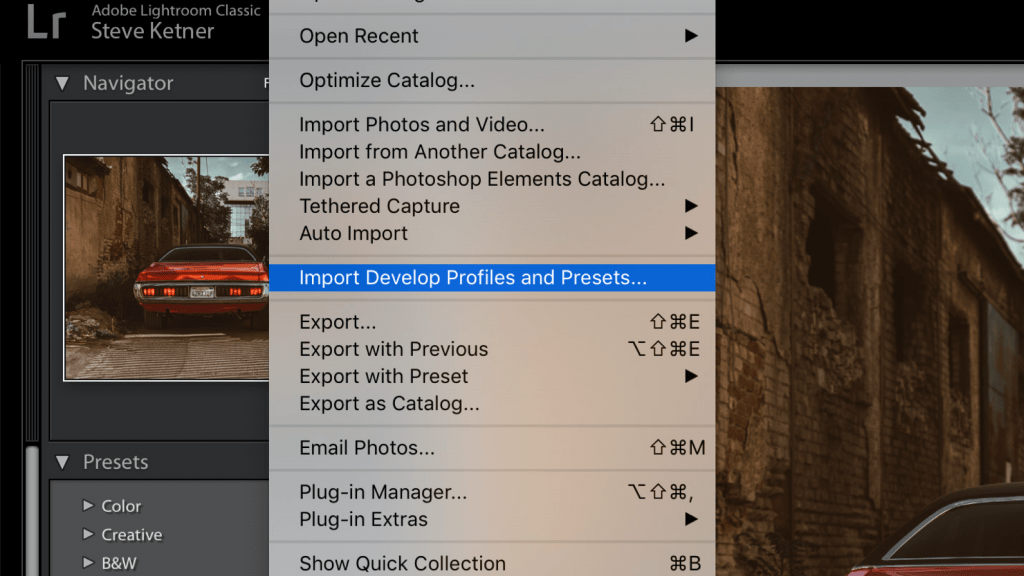1024x576 pixels.
Task: Choose Import a Photoshop Elements Catalog
Action: coord(482,179)
